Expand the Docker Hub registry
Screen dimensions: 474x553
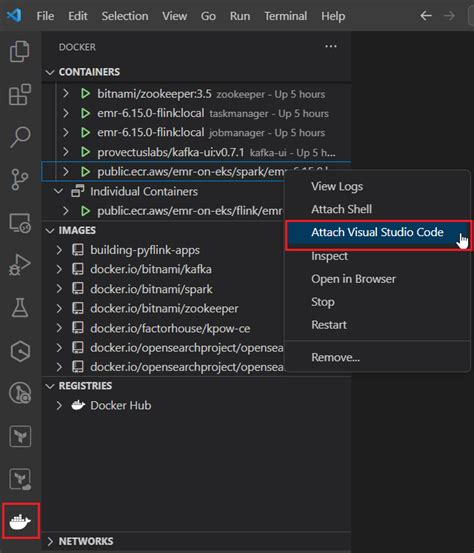59,405
